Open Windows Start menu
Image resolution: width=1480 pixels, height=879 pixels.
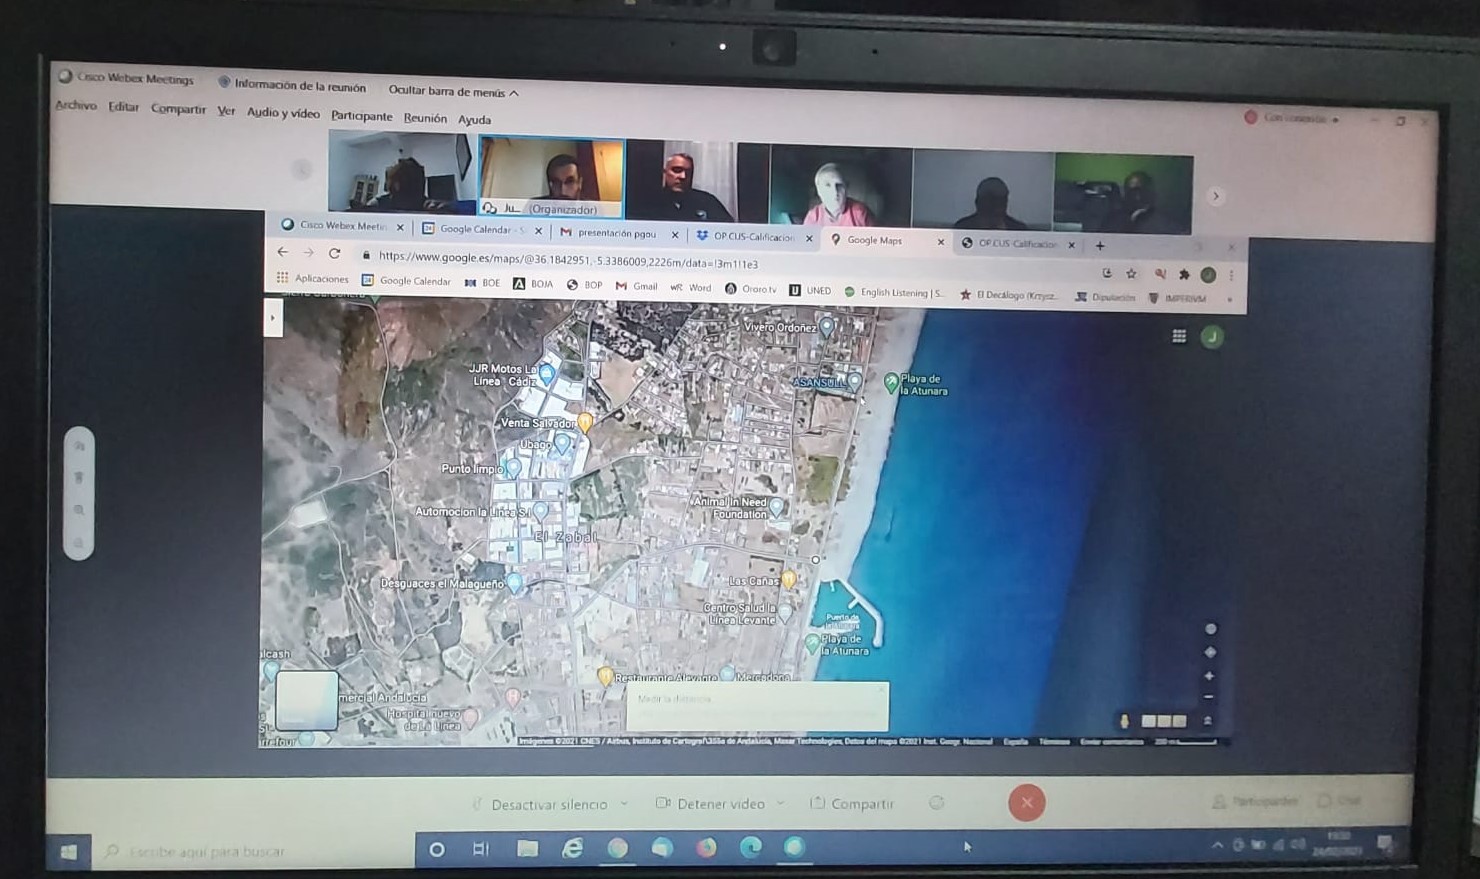tap(68, 851)
